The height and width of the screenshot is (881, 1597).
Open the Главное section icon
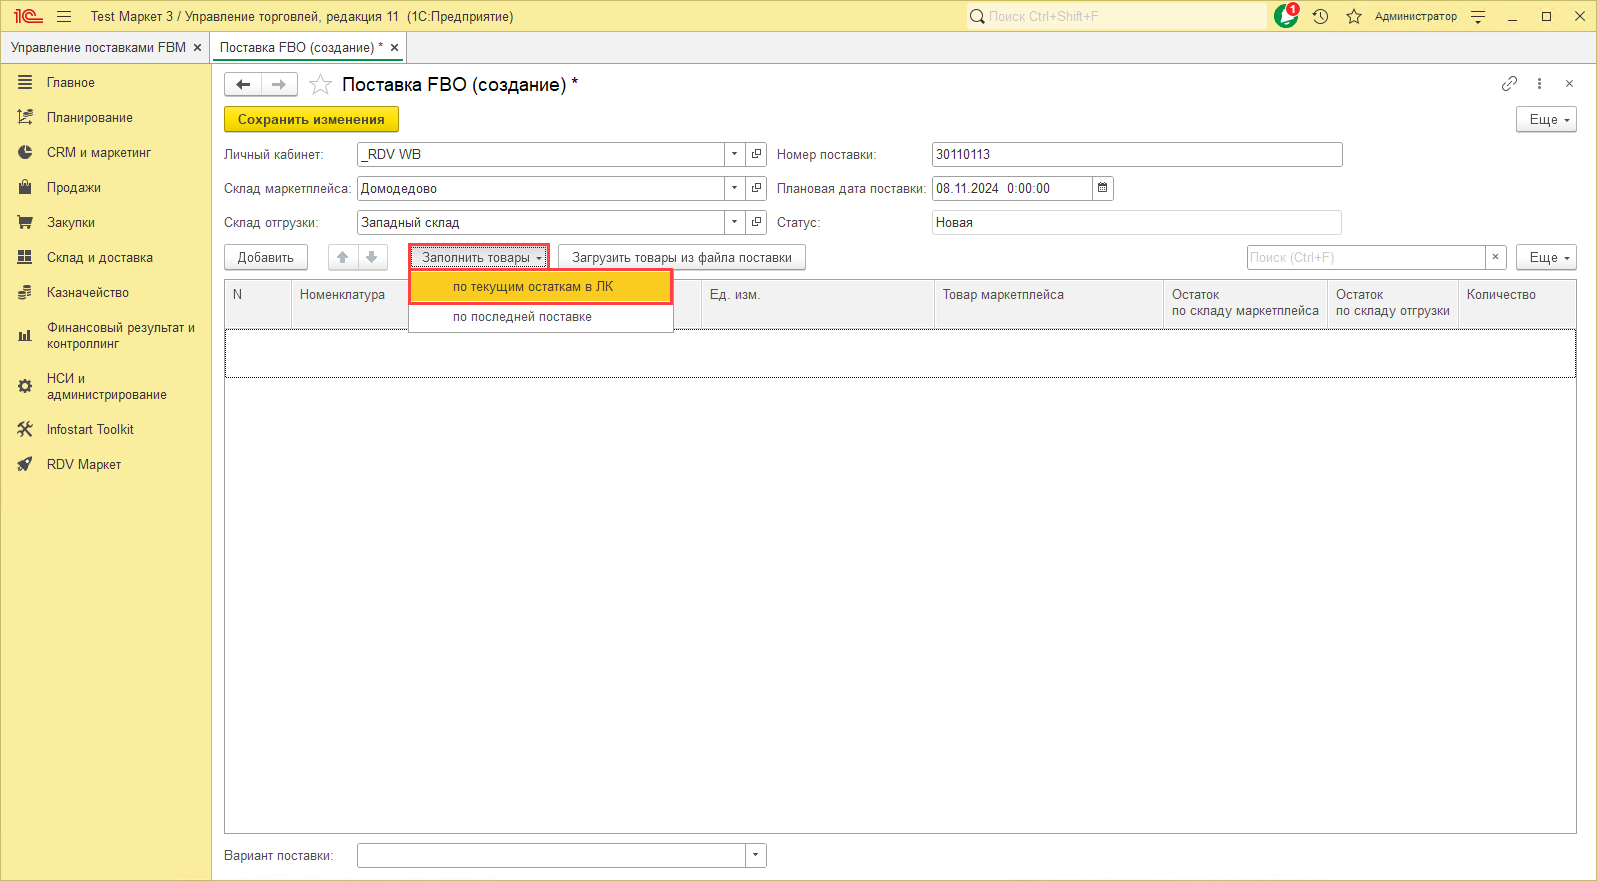(25, 82)
